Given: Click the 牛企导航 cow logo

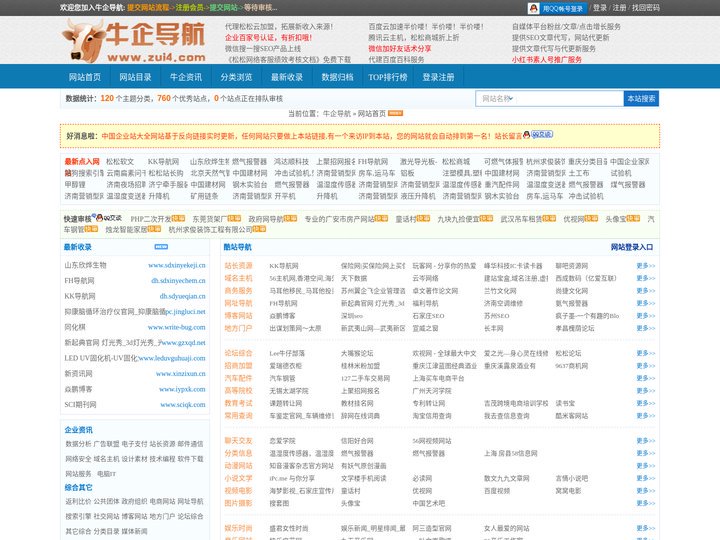Looking at the screenshot, I should 133,41.
